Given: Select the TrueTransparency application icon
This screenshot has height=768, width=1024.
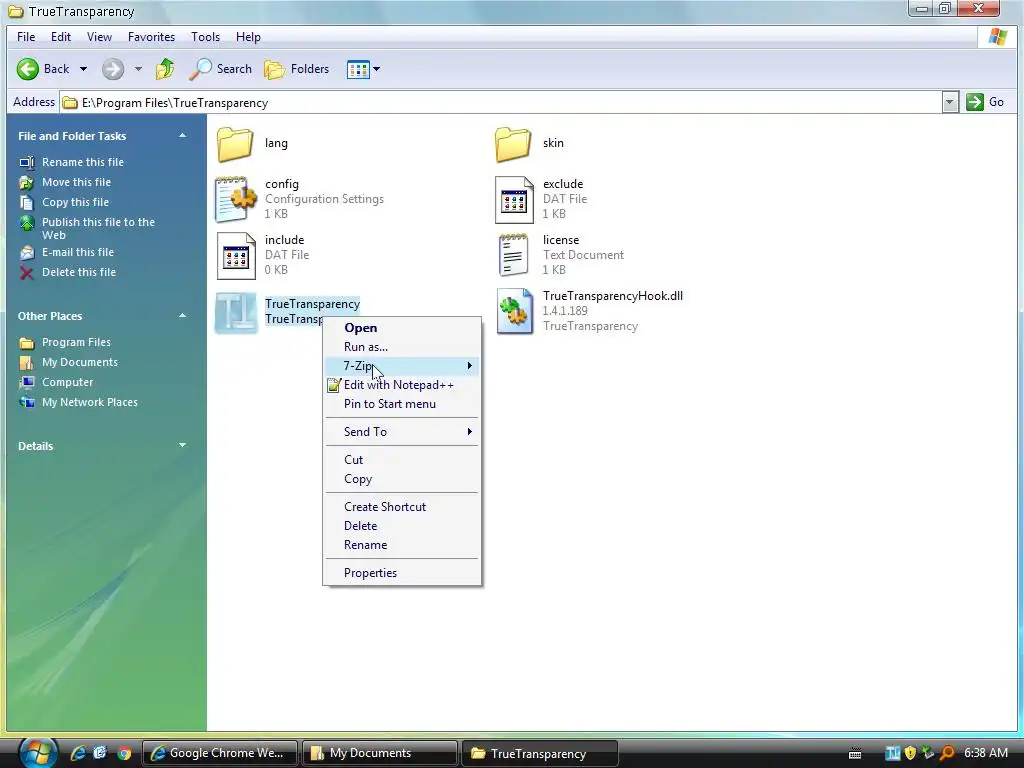Looking at the screenshot, I should pos(236,312).
